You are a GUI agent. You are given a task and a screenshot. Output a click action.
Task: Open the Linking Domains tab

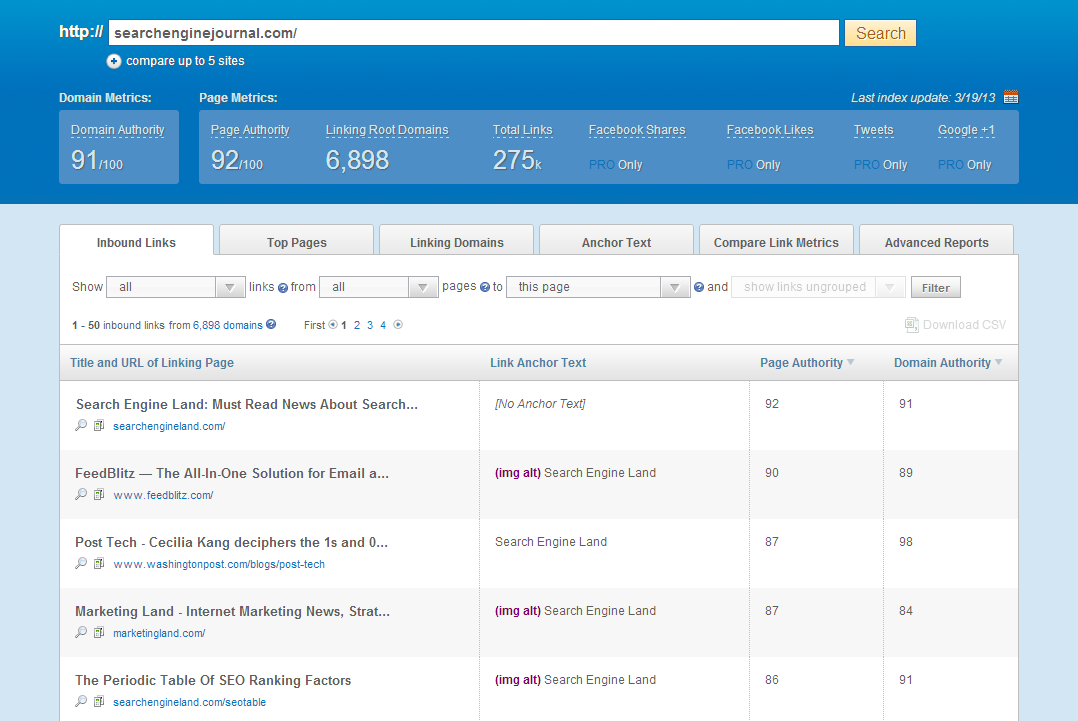pyautogui.click(x=456, y=241)
